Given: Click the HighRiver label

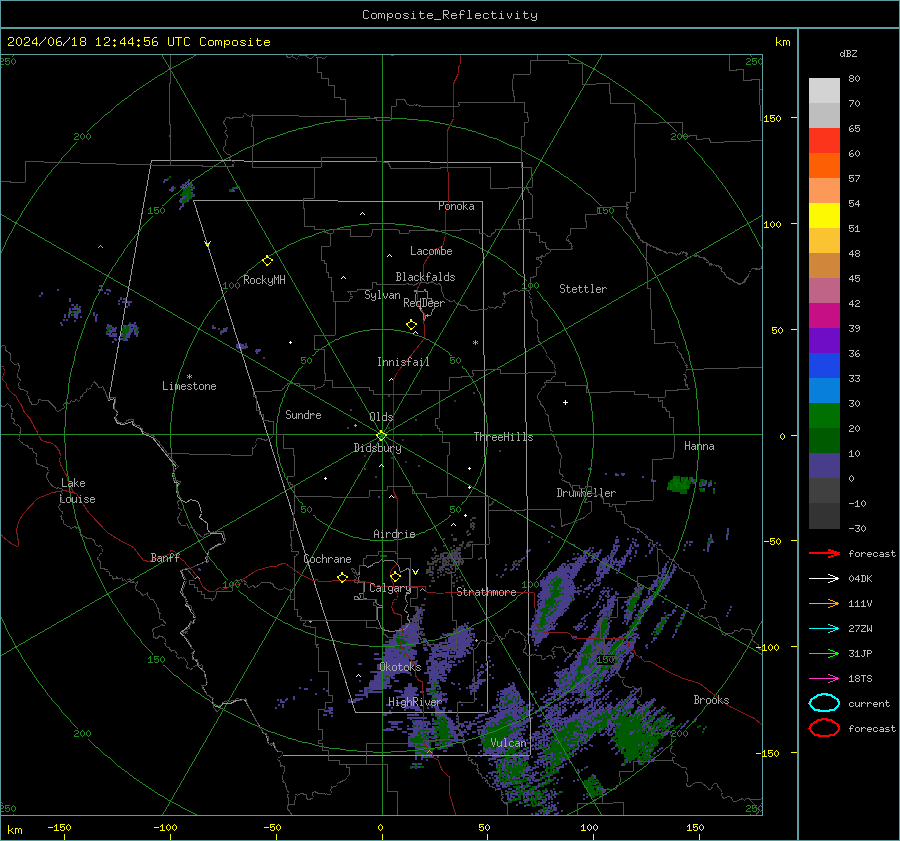Looking at the screenshot, I should click(415, 702).
